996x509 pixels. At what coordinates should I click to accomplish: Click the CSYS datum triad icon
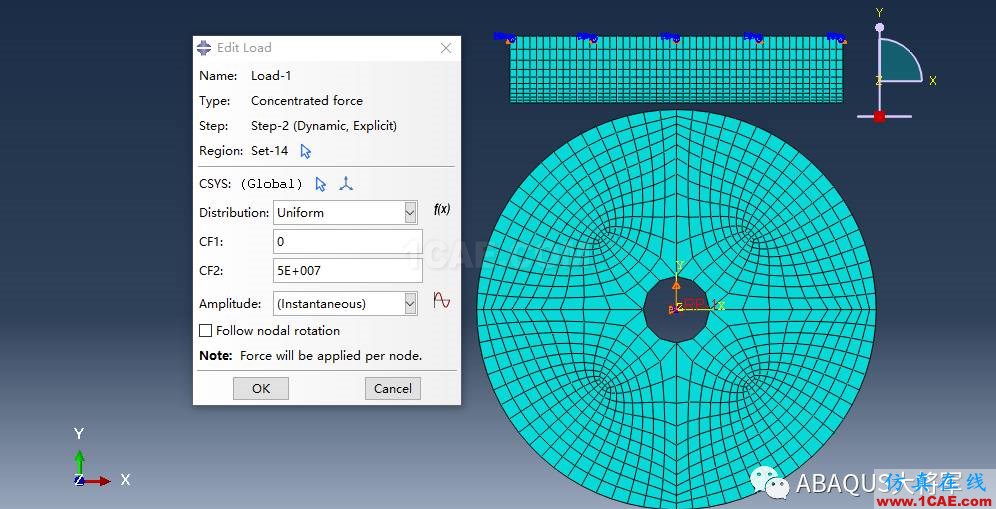coord(346,184)
